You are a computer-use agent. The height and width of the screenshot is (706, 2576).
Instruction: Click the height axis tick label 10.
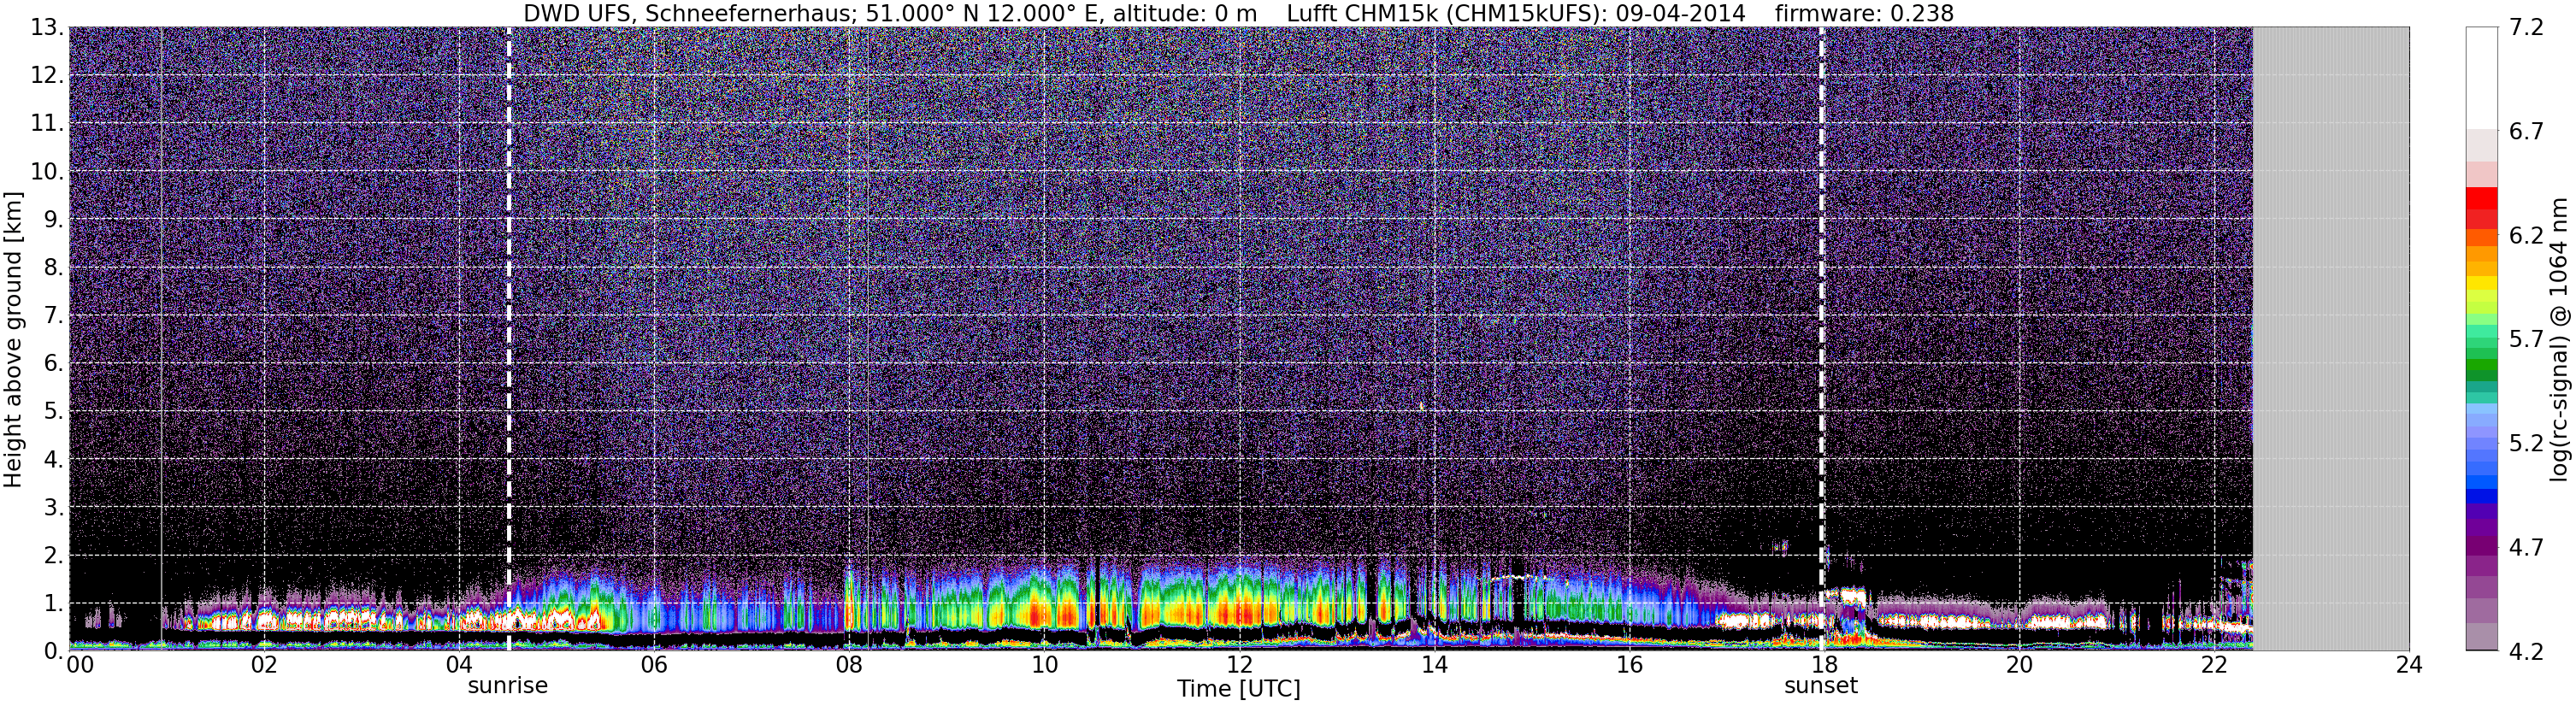click(x=46, y=172)
